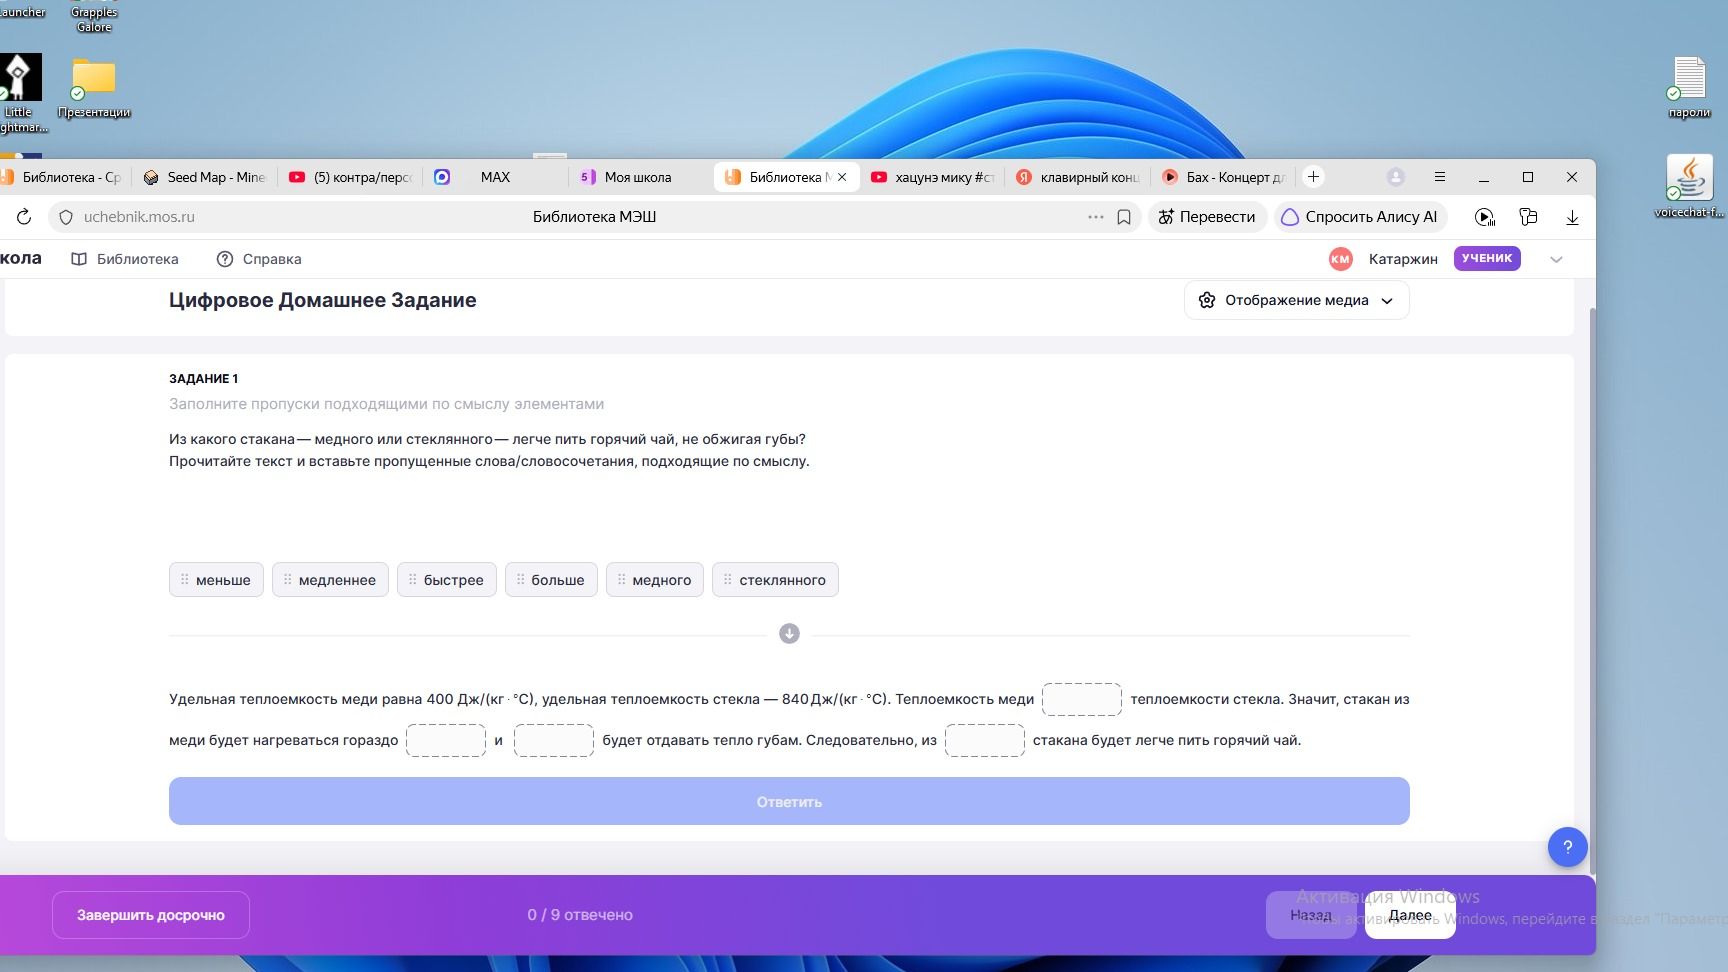Open the Презентации desktop folder

point(94,88)
